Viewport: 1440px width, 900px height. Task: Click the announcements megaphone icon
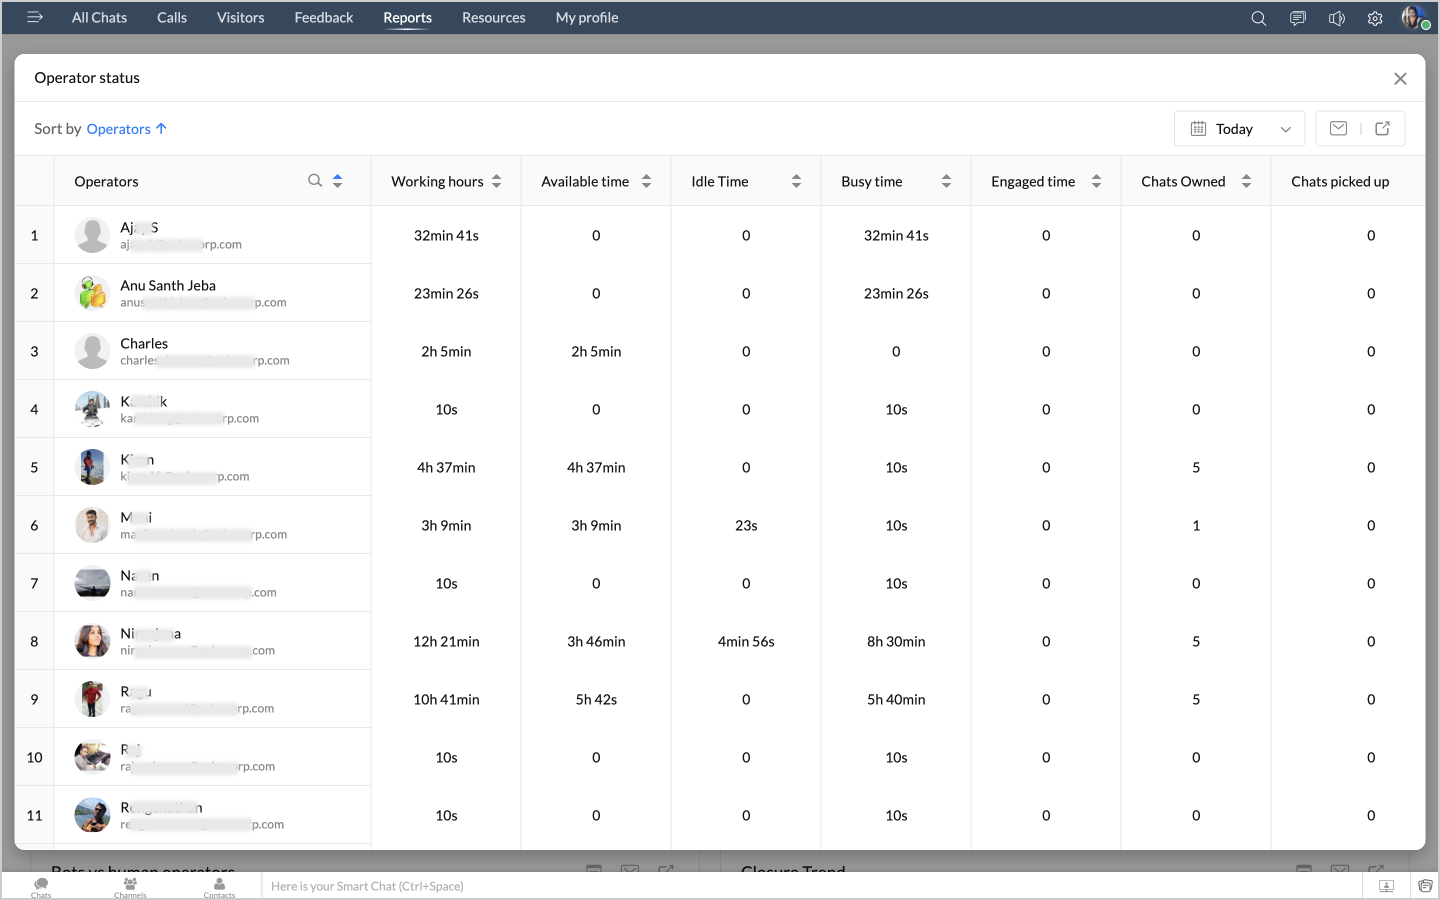1336,18
